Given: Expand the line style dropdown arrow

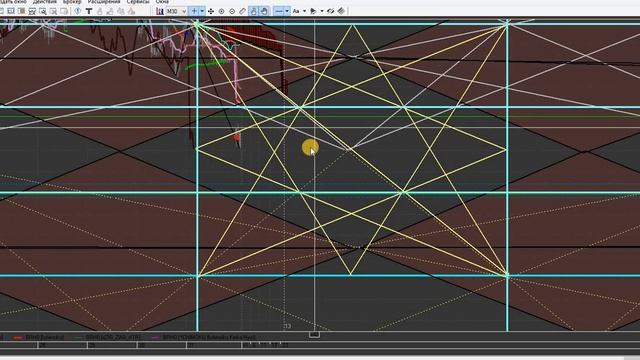Looking at the screenshot, I should pos(287,11).
